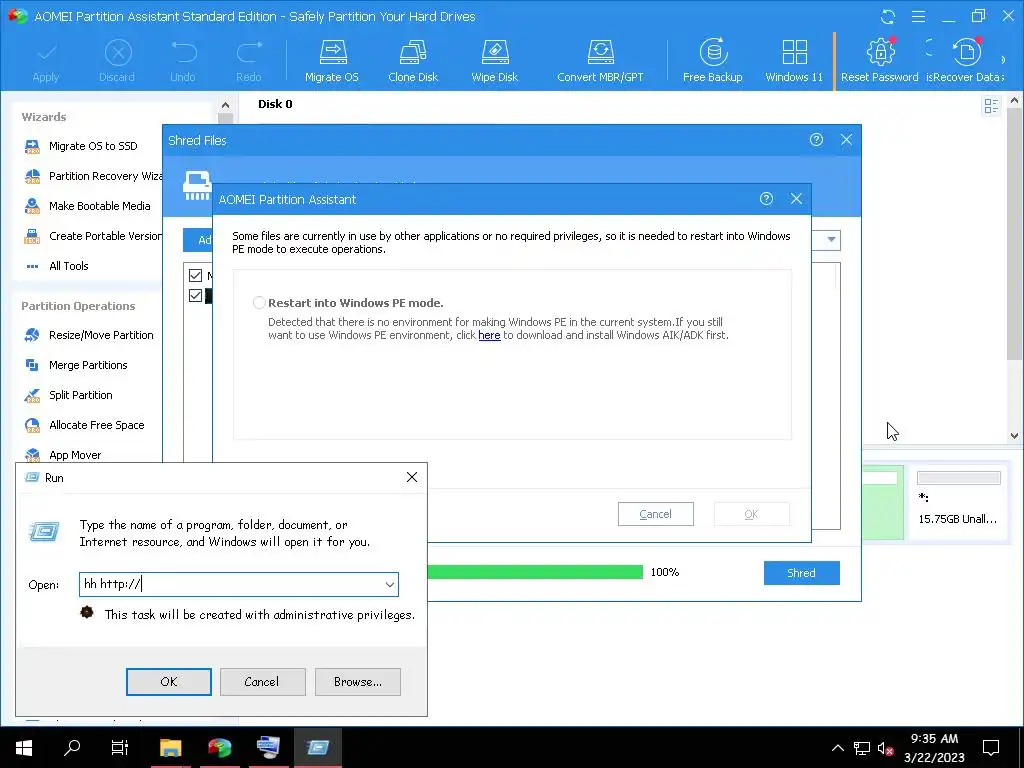This screenshot has width=1024, height=768.
Task: Expand the Run command history dropdown
Action: coord(390,584)
